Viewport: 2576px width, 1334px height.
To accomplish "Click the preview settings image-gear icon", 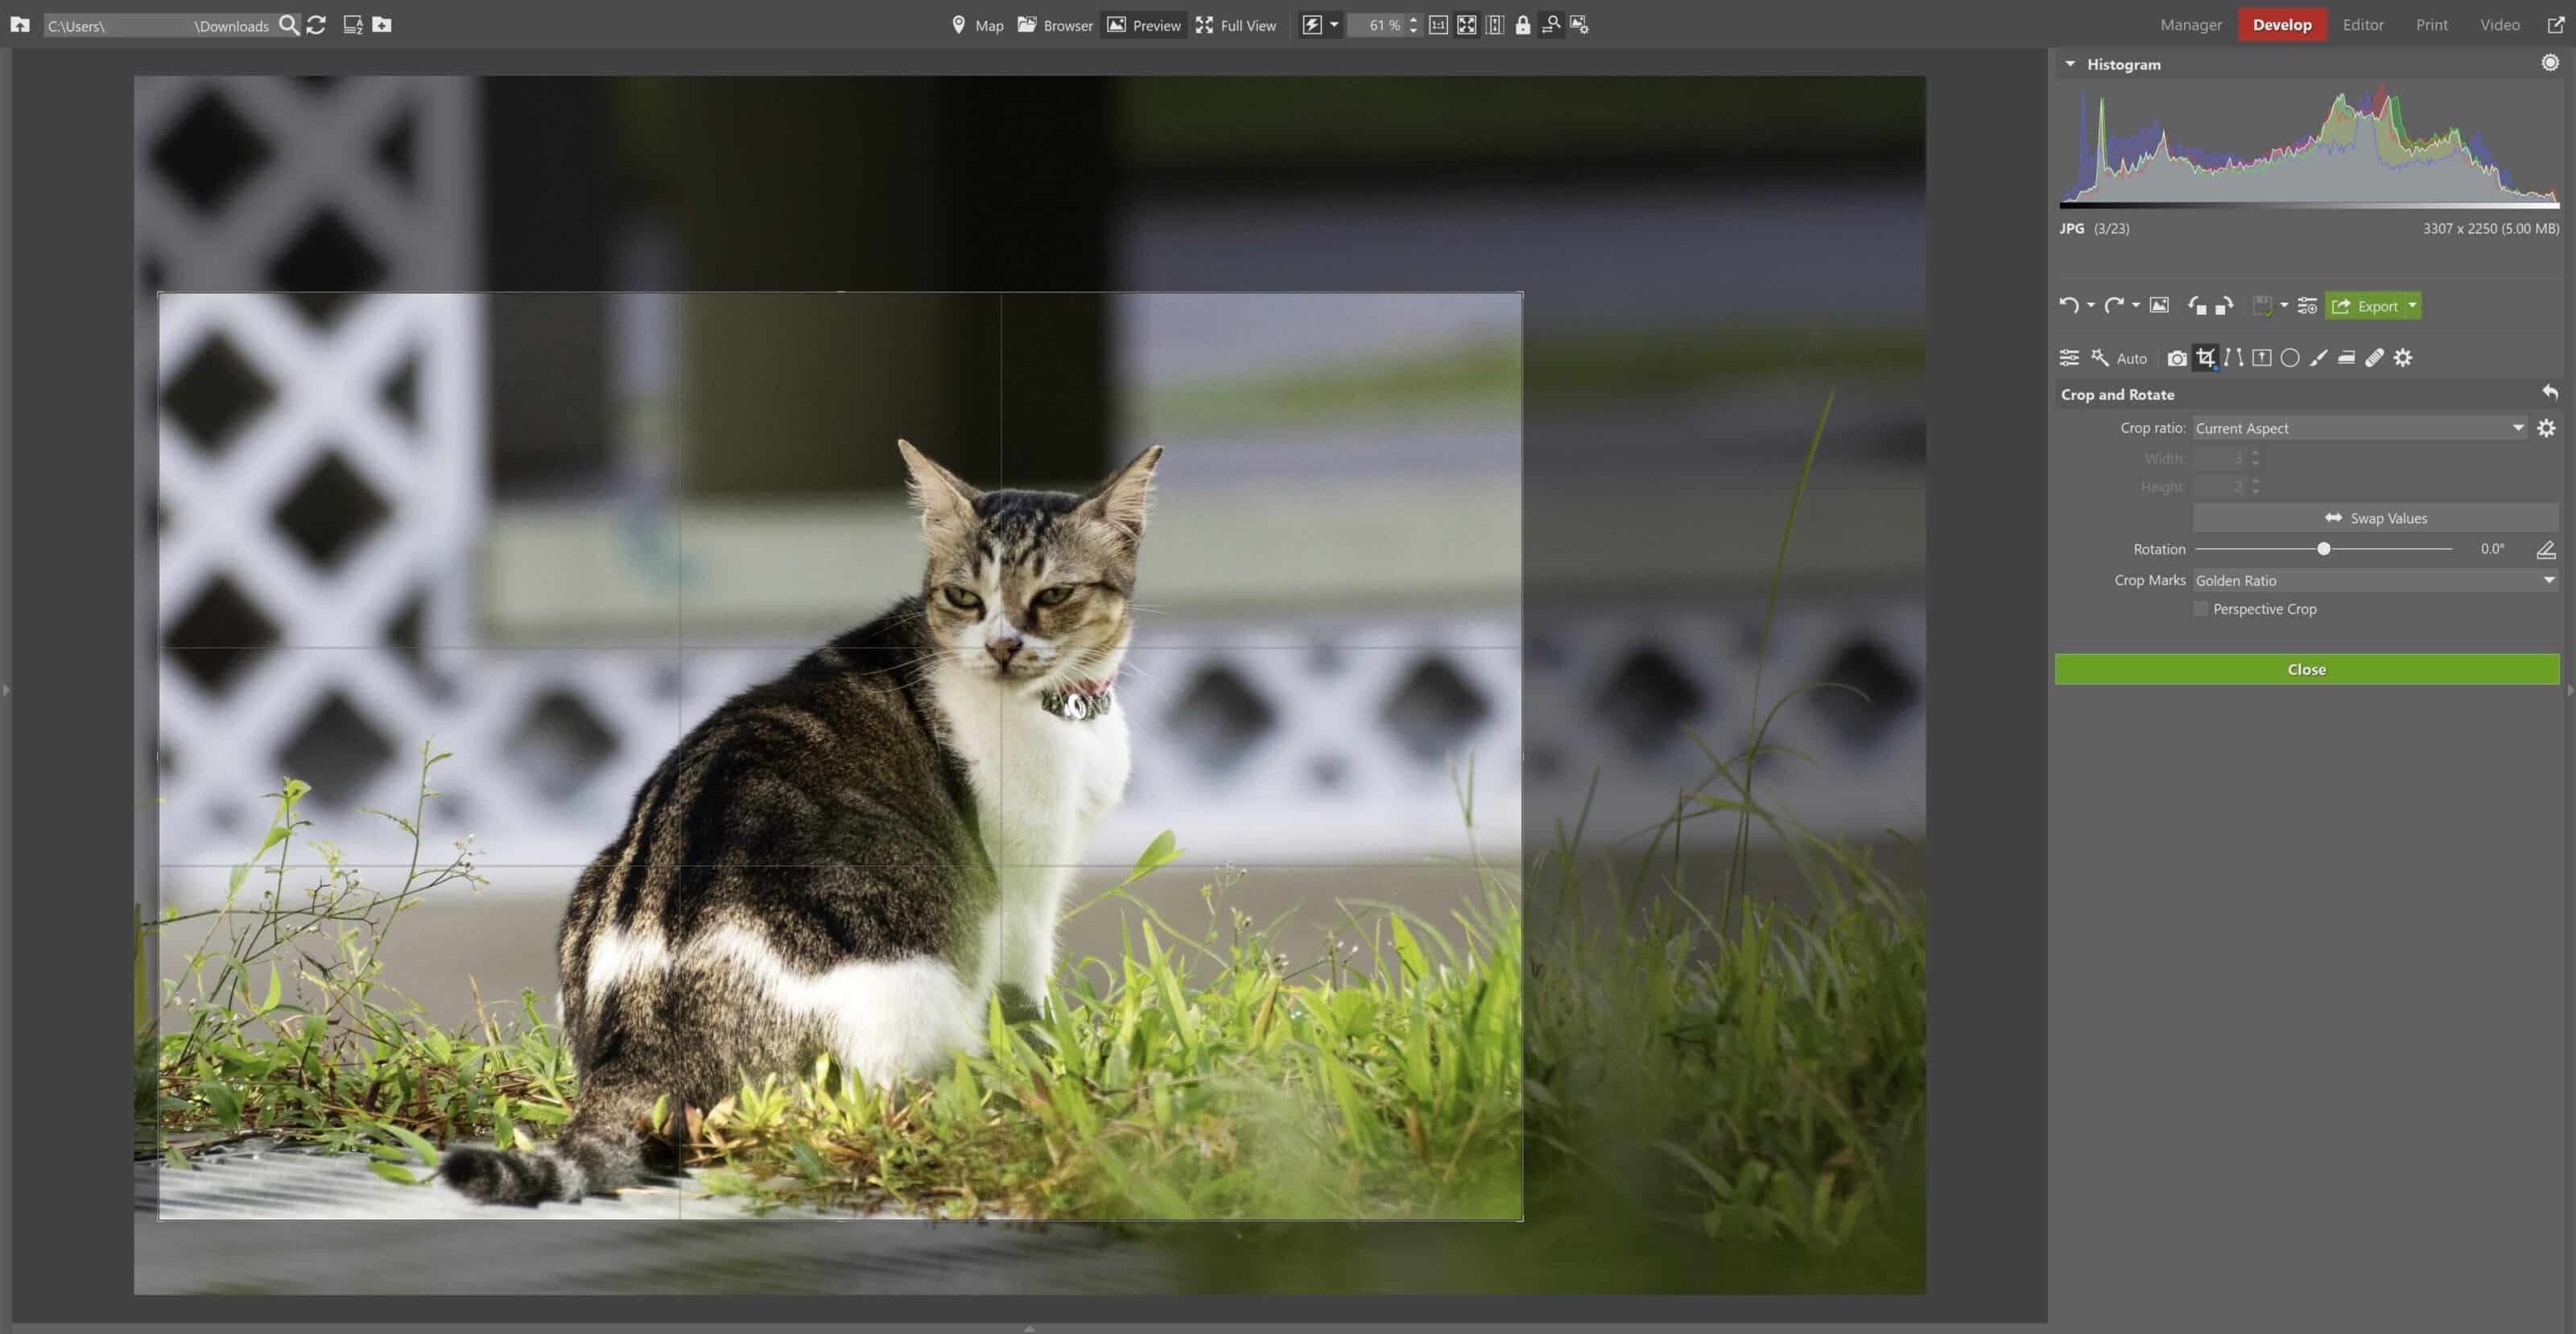I will coord(1579,25).
